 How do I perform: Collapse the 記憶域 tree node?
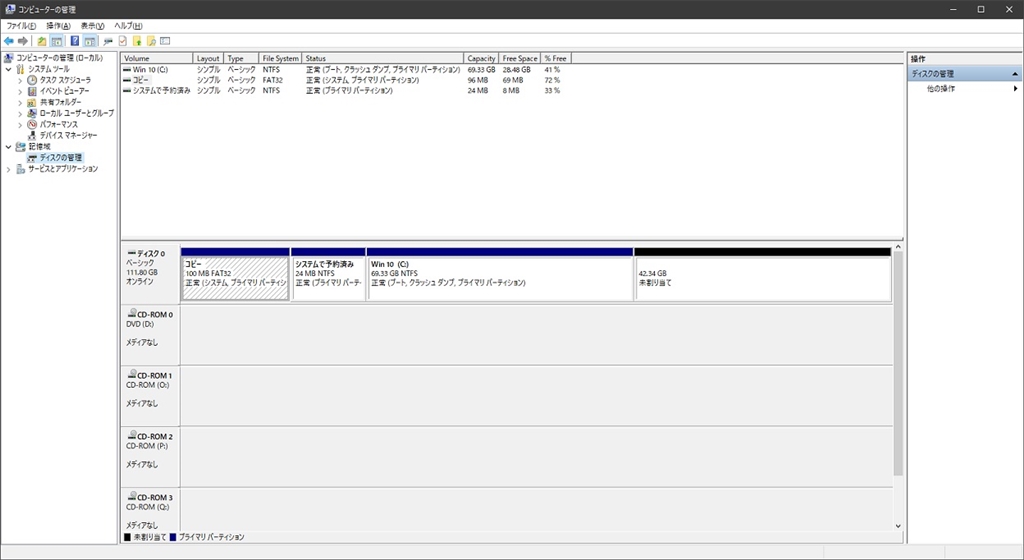pos(8,146)
